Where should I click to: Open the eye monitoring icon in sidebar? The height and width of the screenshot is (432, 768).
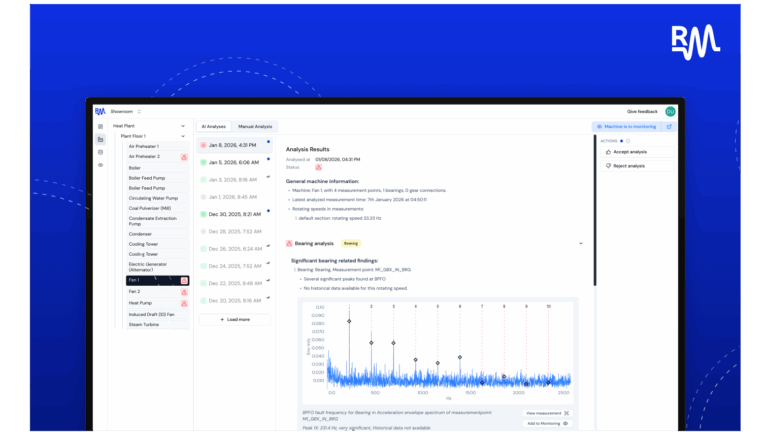[100, 165]
